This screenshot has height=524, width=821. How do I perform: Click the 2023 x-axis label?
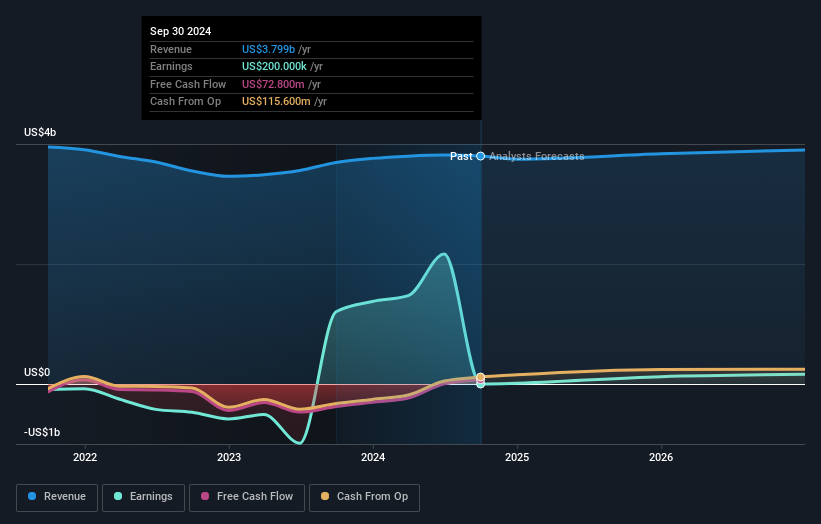pyautogui.click(x=229, y=457)
